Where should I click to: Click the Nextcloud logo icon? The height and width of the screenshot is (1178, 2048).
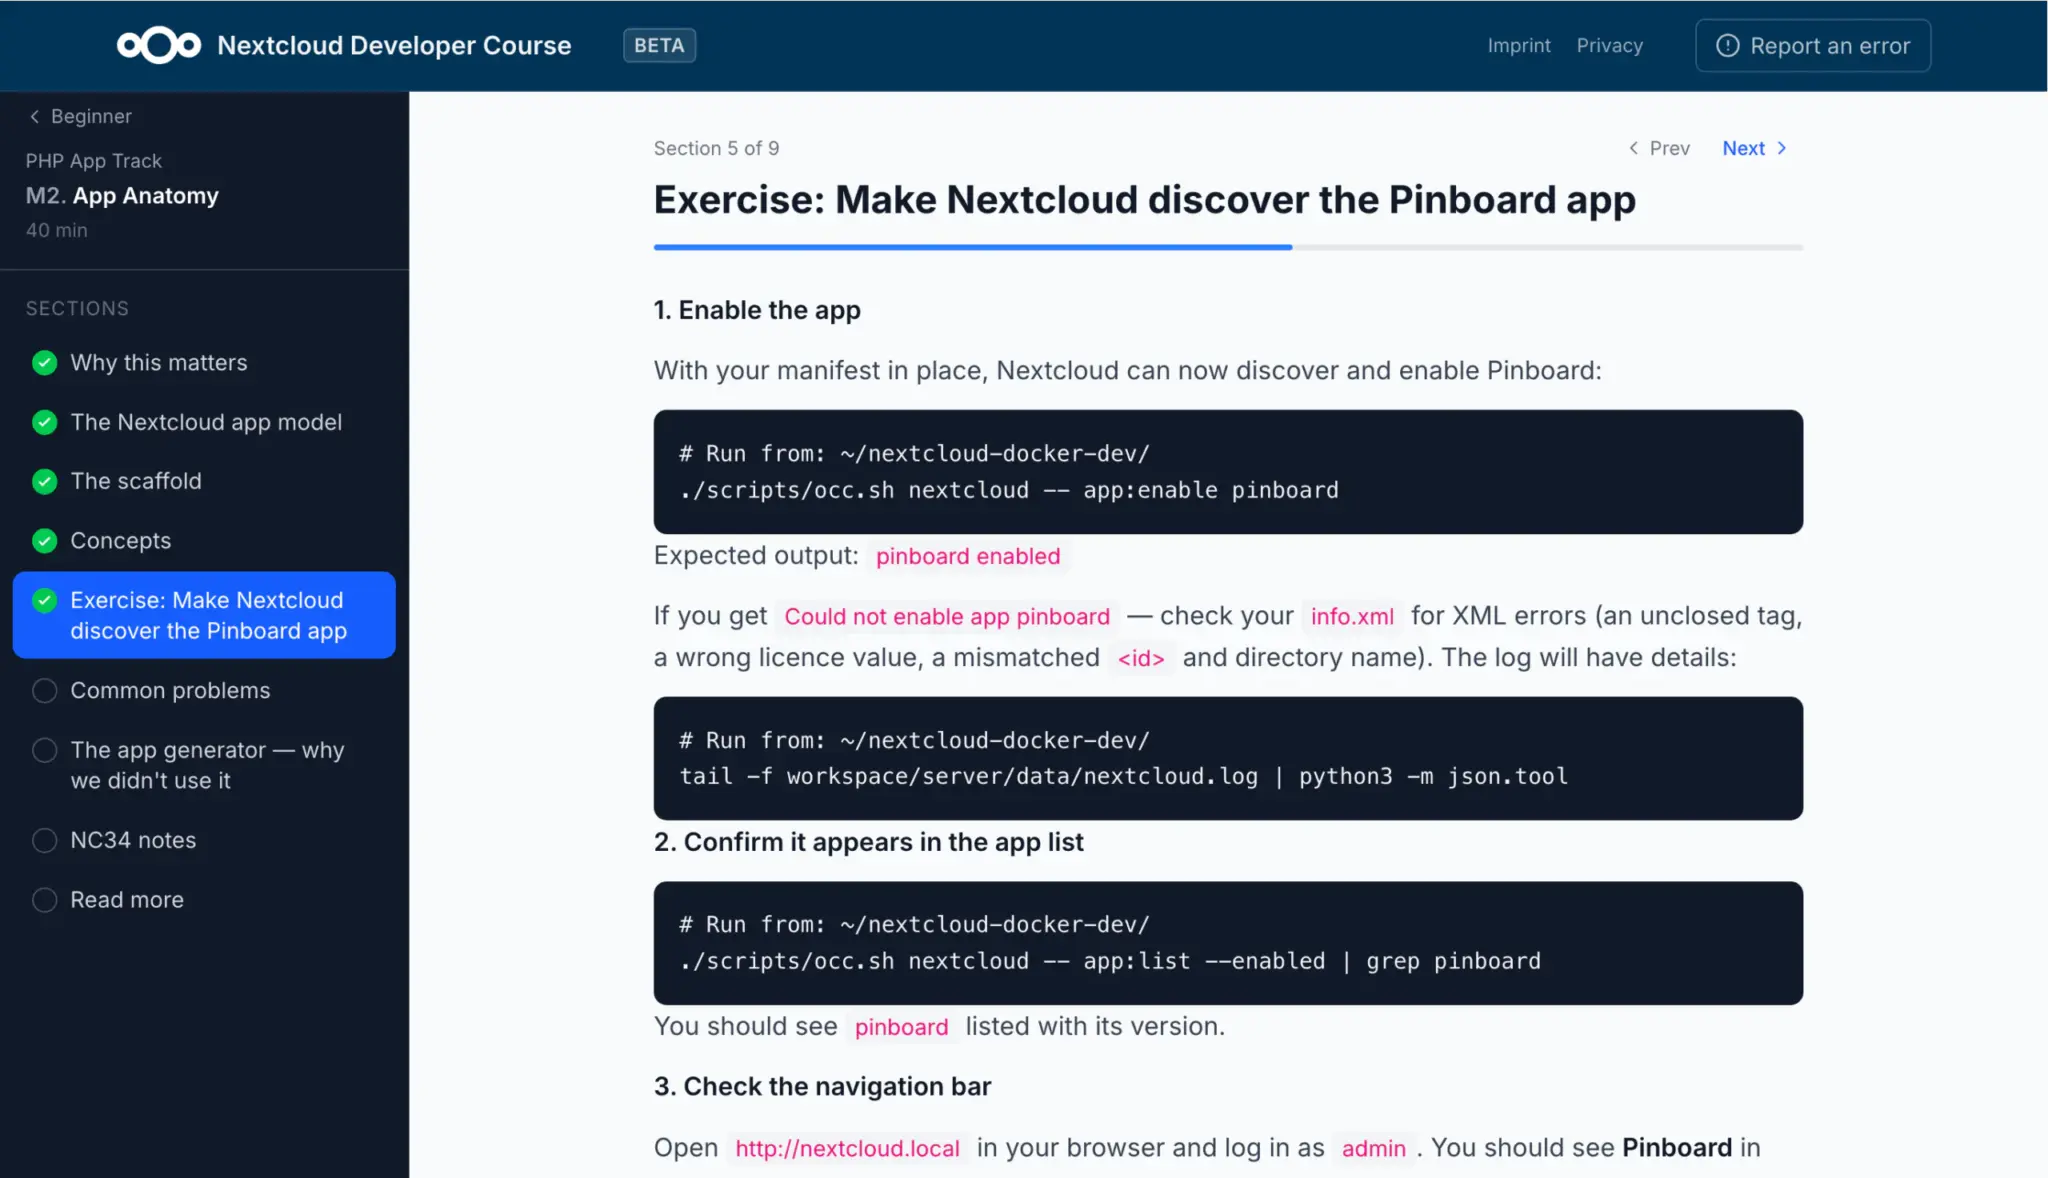159,45
